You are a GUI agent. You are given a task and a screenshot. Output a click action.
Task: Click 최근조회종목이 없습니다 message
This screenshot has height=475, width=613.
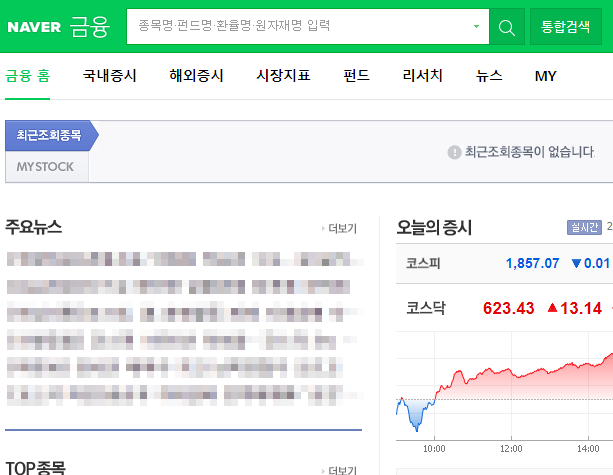[530, 152]
